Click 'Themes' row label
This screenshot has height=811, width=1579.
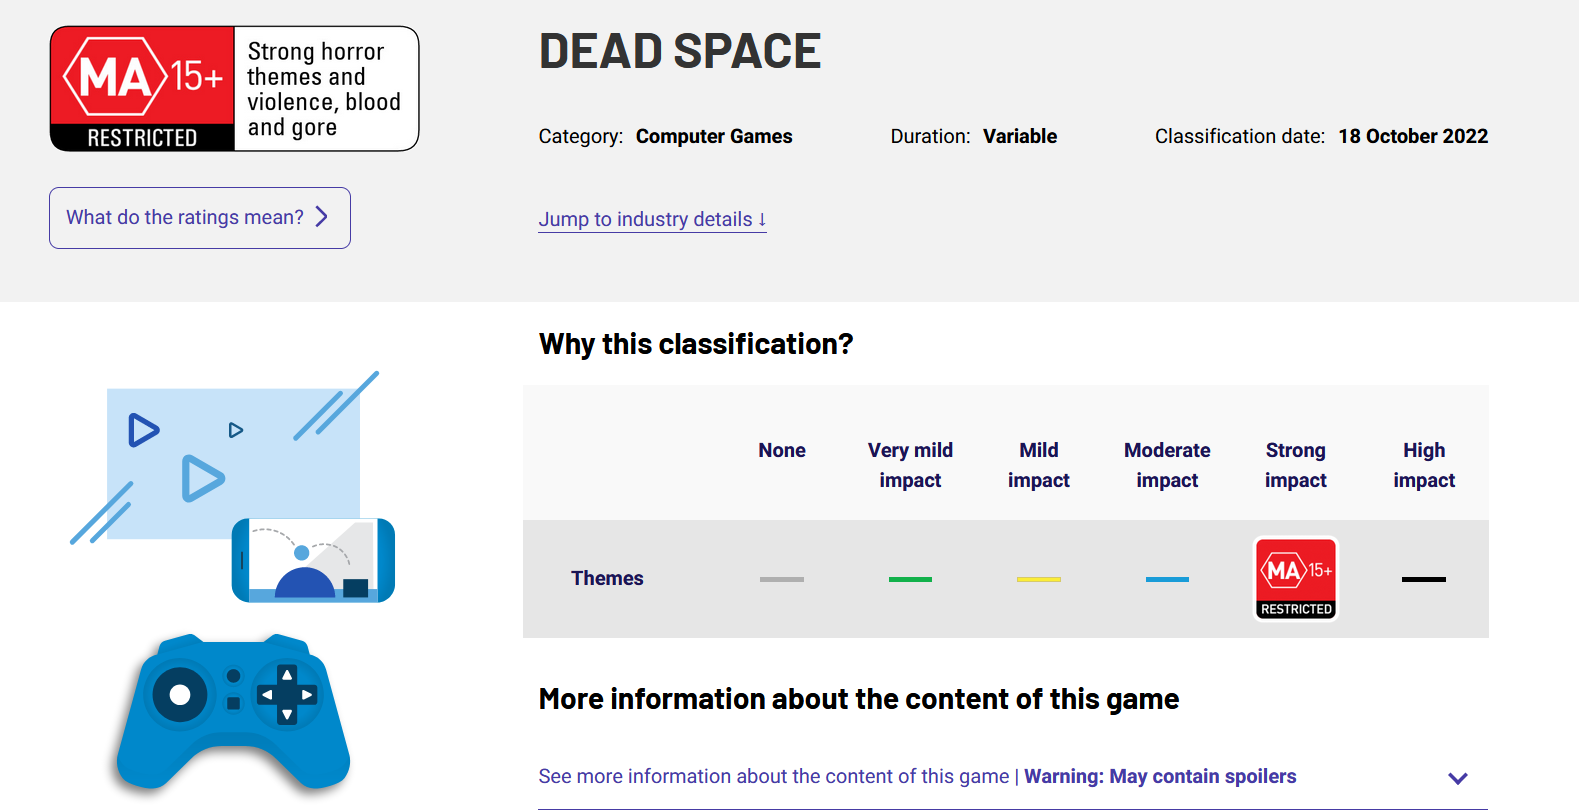(x=607, y=578)
